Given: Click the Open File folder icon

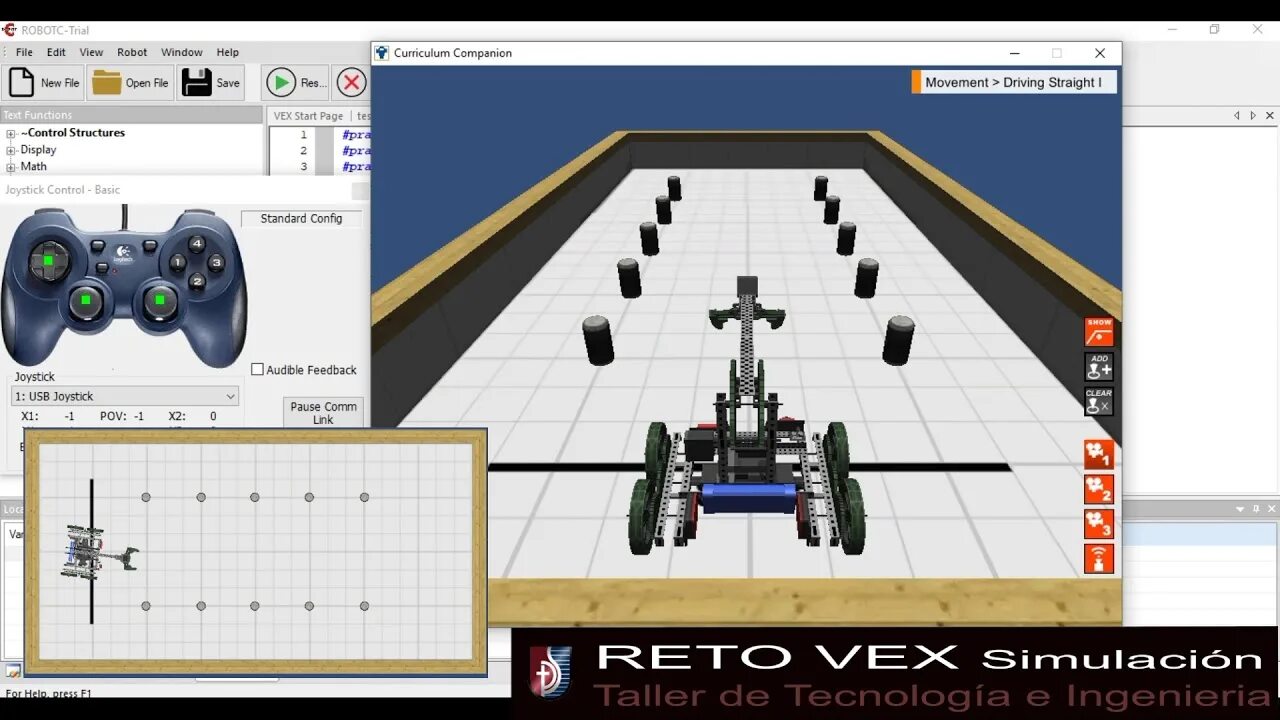Looking at the screenshot, I should click(106, 82).
